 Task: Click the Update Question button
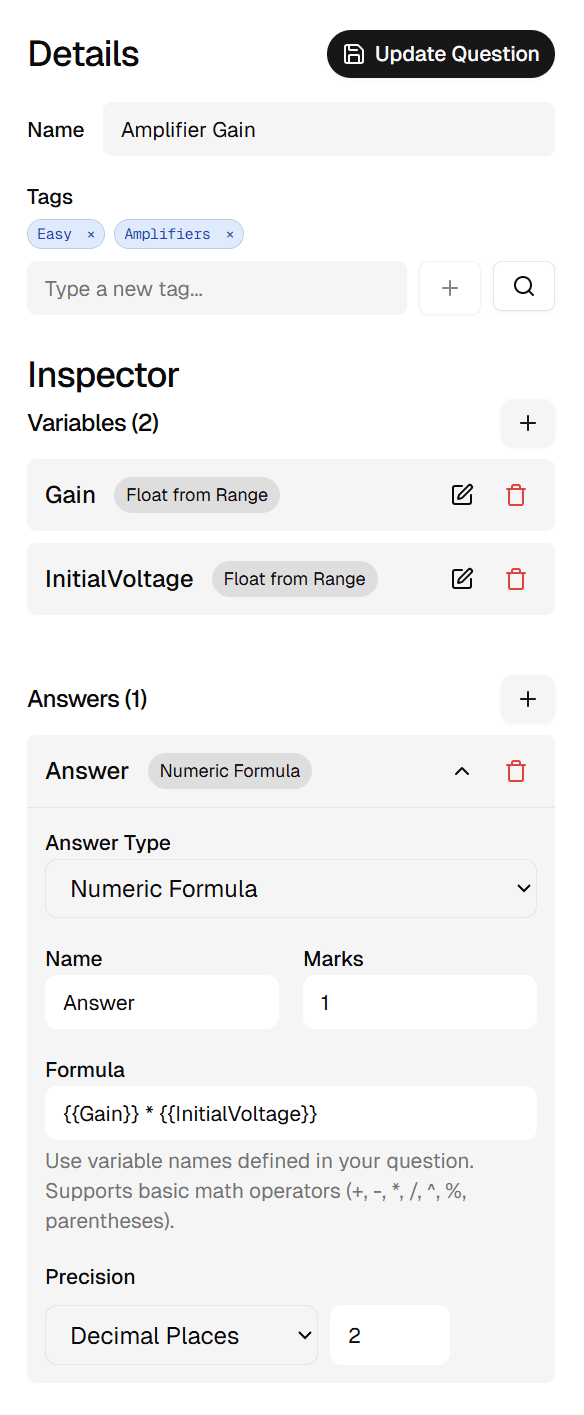tap(440, 53)
